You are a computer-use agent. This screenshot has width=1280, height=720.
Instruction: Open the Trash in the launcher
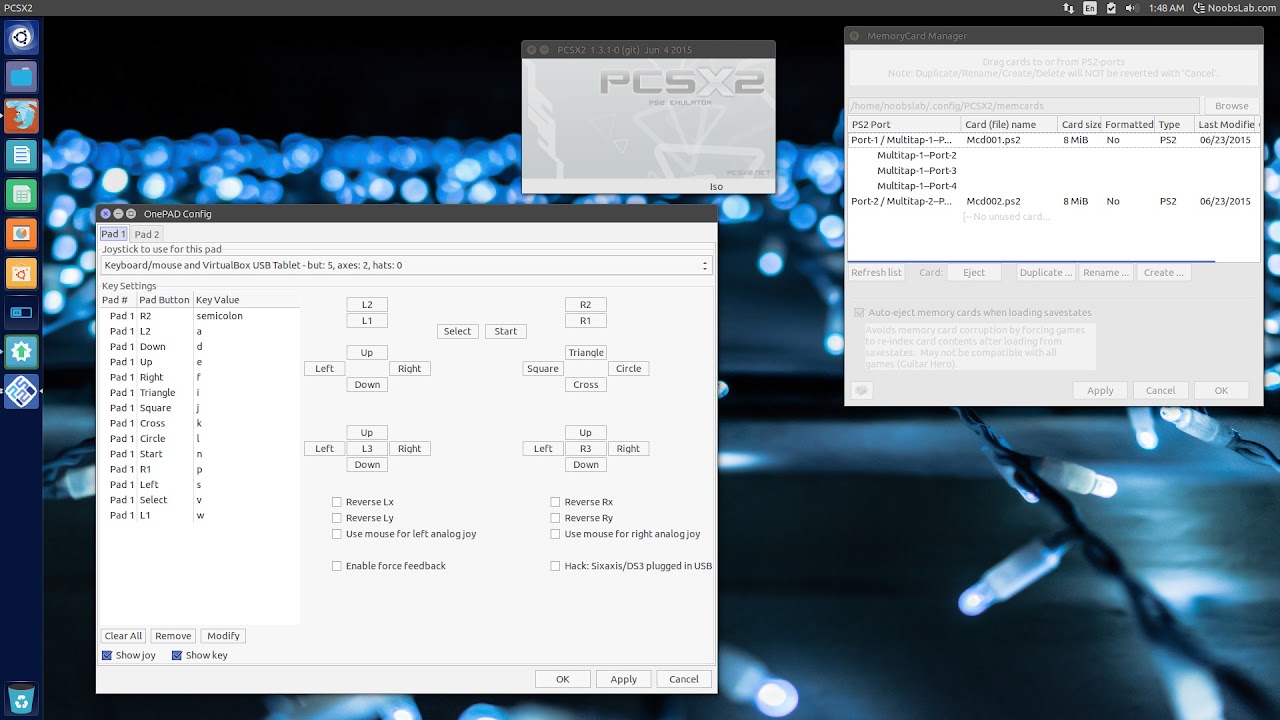[x=20, y=698]
